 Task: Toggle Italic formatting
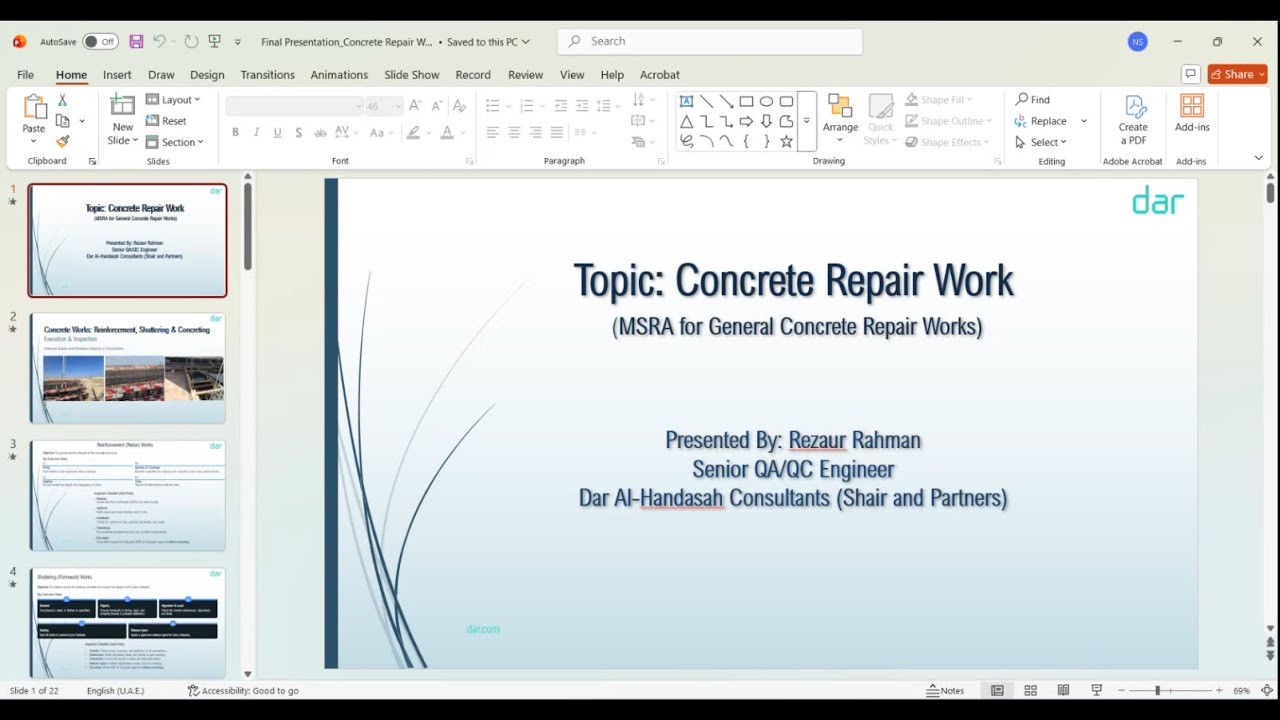coord(256,132)
